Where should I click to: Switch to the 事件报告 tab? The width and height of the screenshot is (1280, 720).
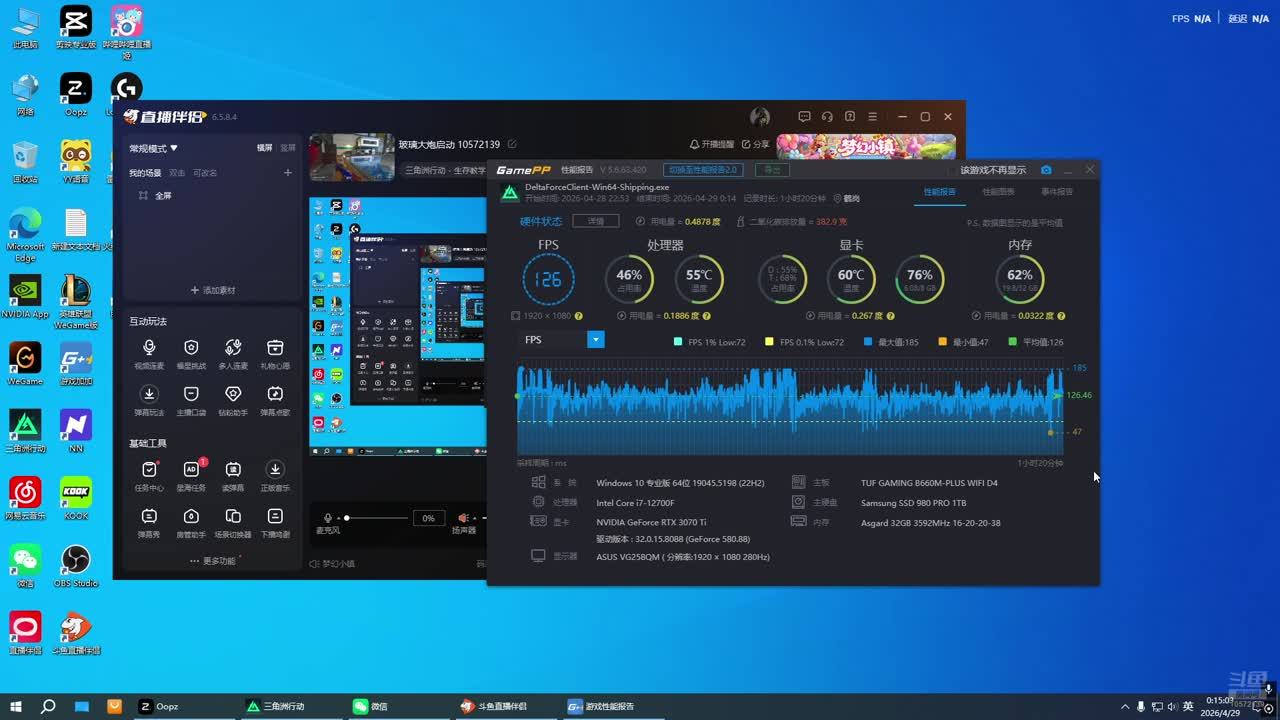(x=1056, y=192)
